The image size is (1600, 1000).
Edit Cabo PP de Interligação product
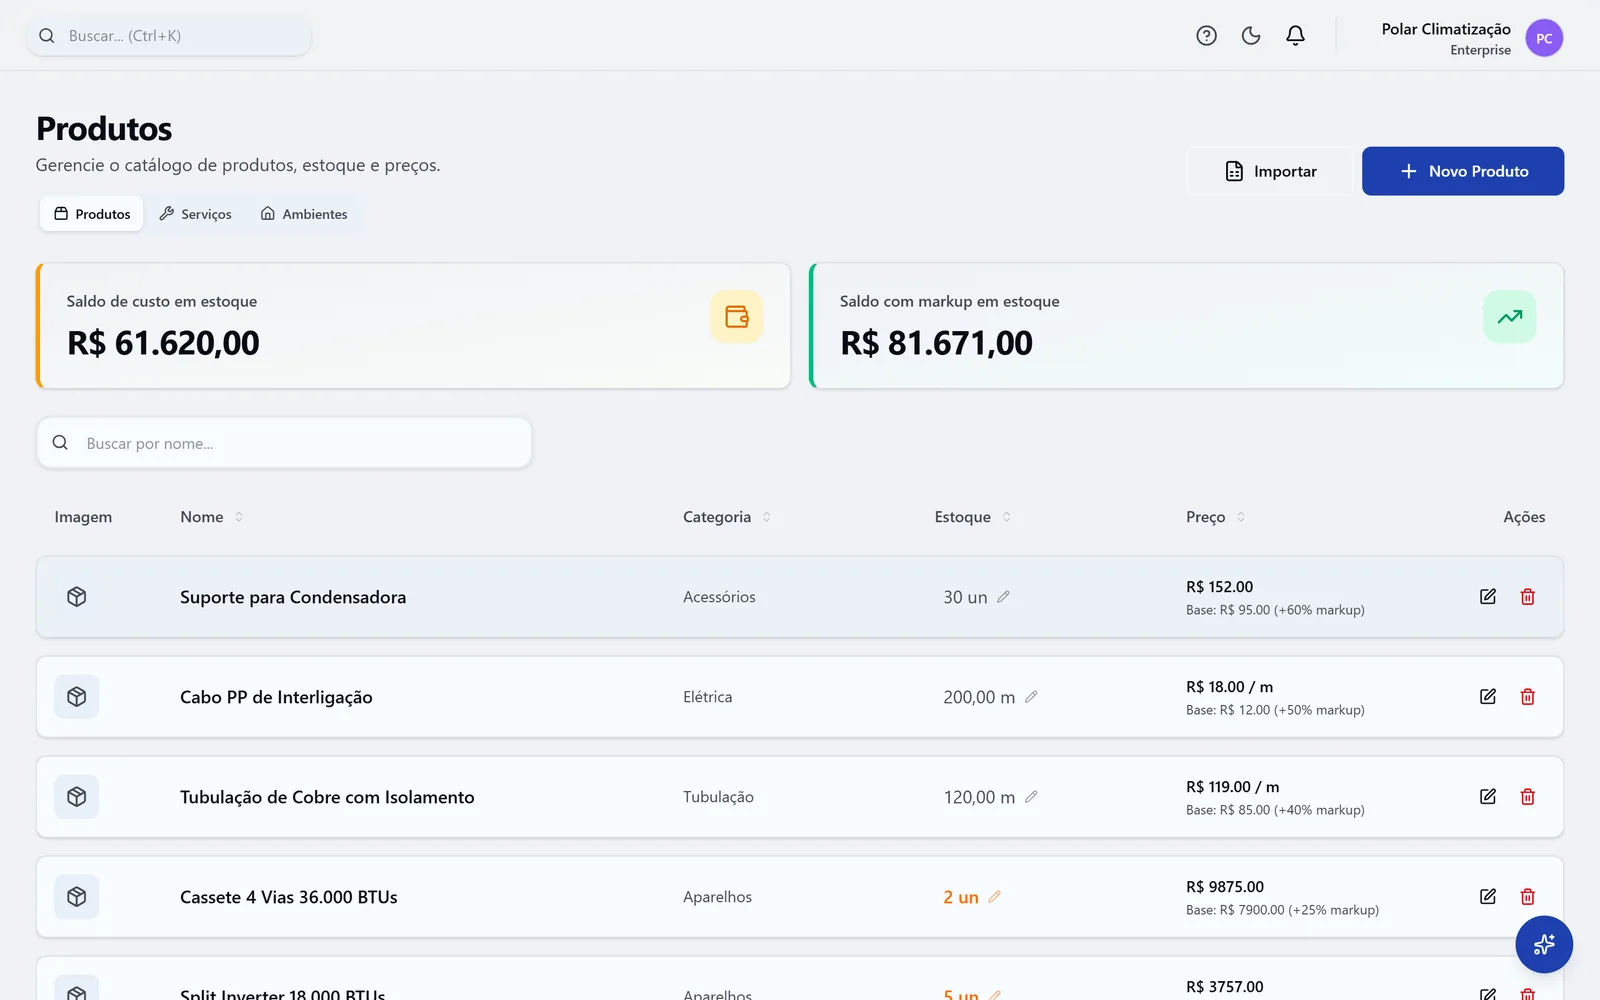1488,697
